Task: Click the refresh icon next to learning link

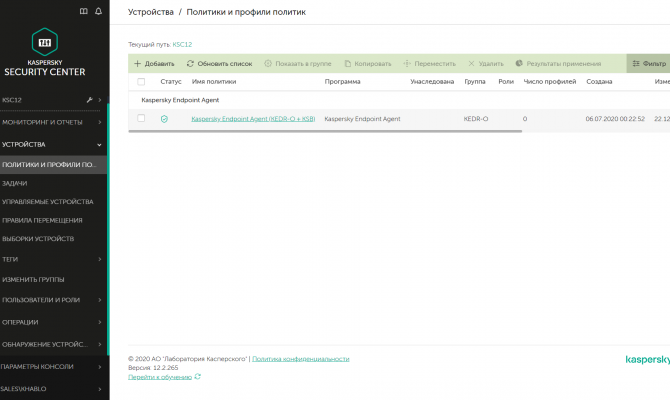Action: pyautogui.click(x=197, y=376)
